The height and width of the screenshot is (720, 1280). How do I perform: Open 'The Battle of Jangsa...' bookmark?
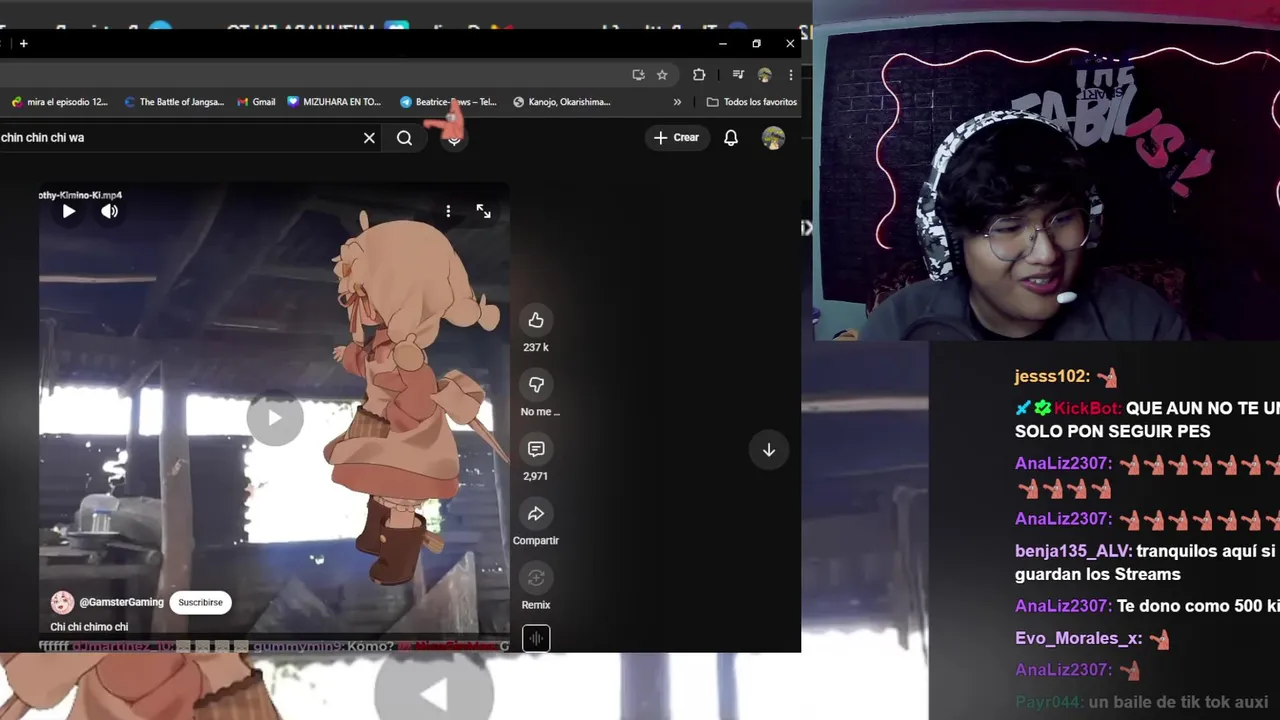[x=174, y=102]
